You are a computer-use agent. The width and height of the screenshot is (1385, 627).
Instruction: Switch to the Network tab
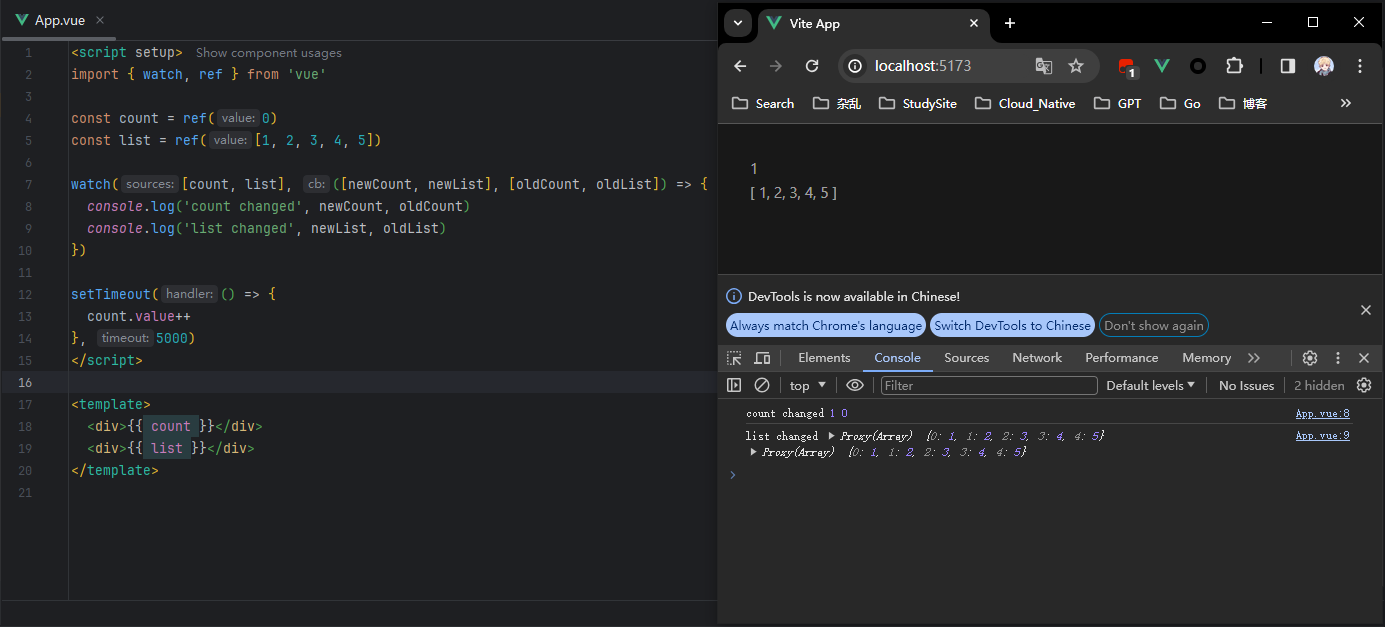coord(1037,358)
